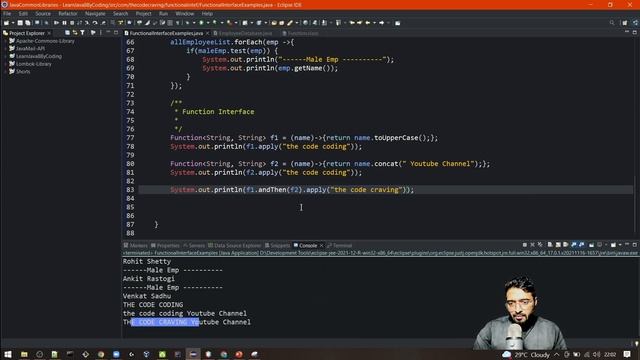Expand the Lombok-Library project

pos(6,64)
